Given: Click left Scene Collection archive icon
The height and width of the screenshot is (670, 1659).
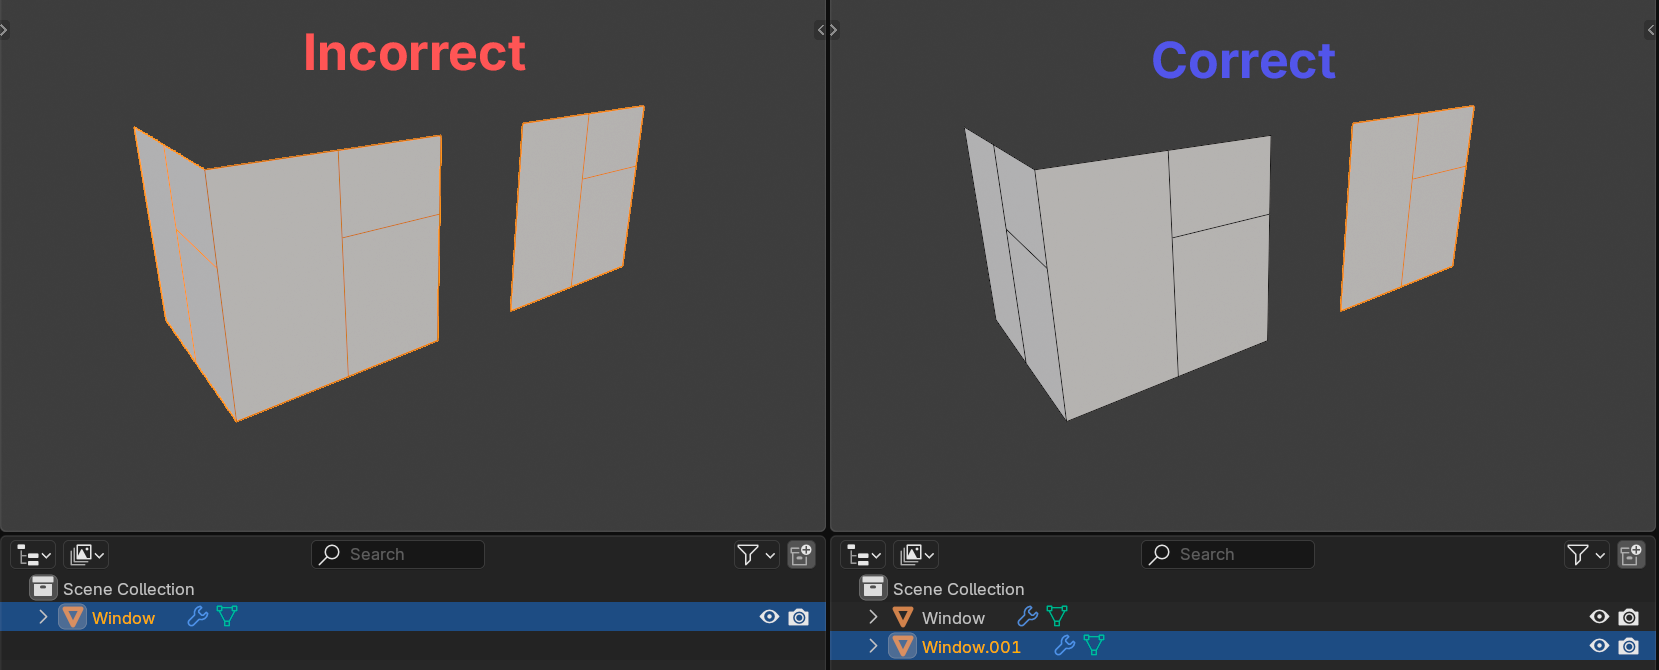Looking at the screenshot, I should [x=43, y=588].
